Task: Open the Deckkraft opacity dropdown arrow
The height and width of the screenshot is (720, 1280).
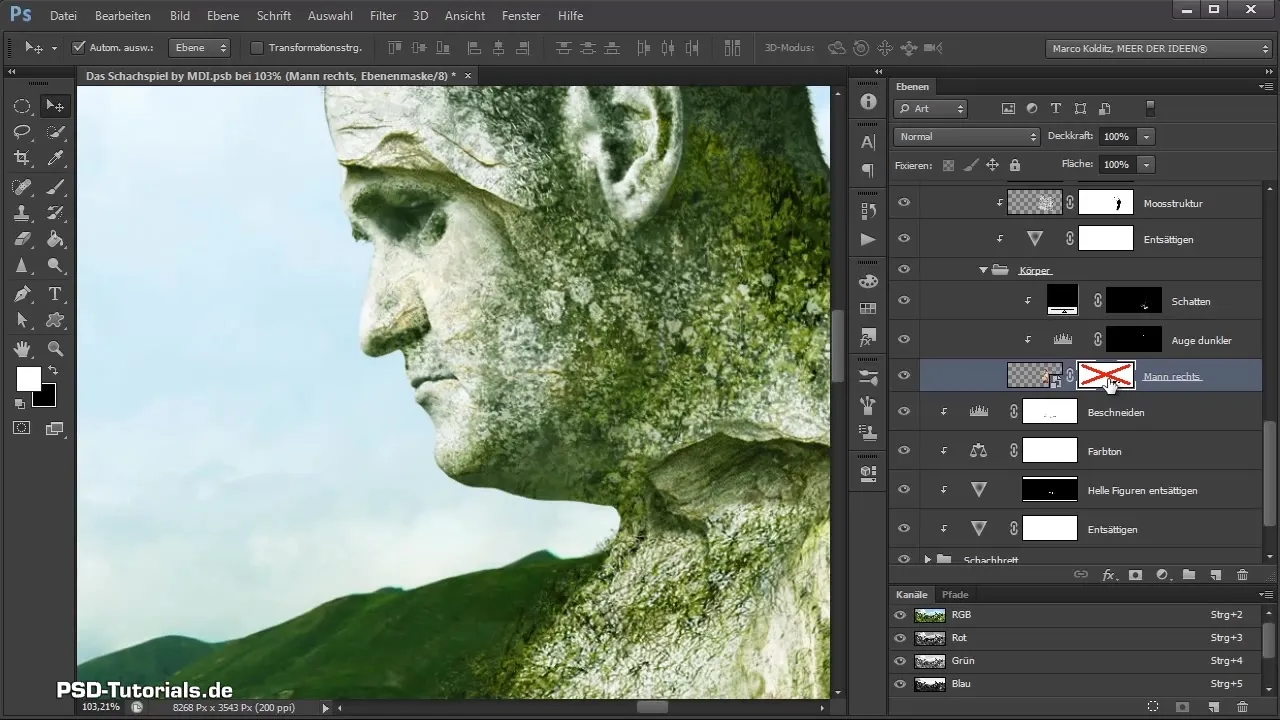Action: pos(1146,136)
